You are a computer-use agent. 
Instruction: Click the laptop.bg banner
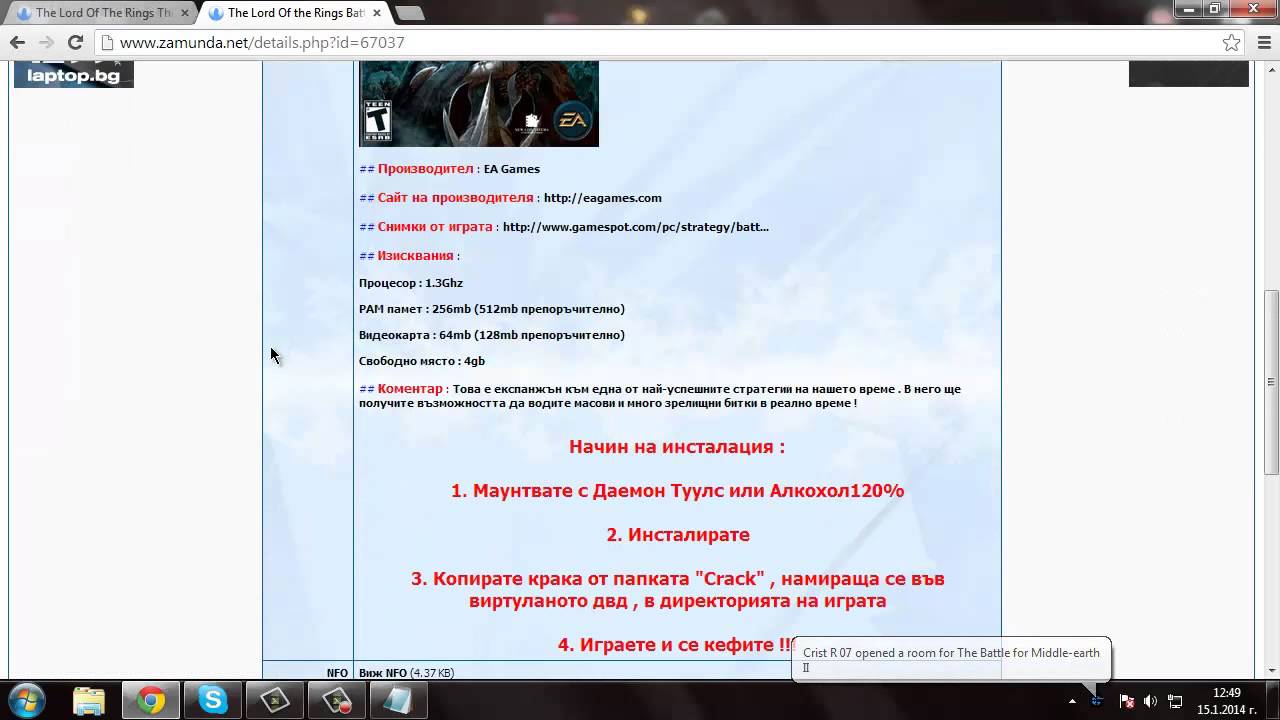(74, 73)
